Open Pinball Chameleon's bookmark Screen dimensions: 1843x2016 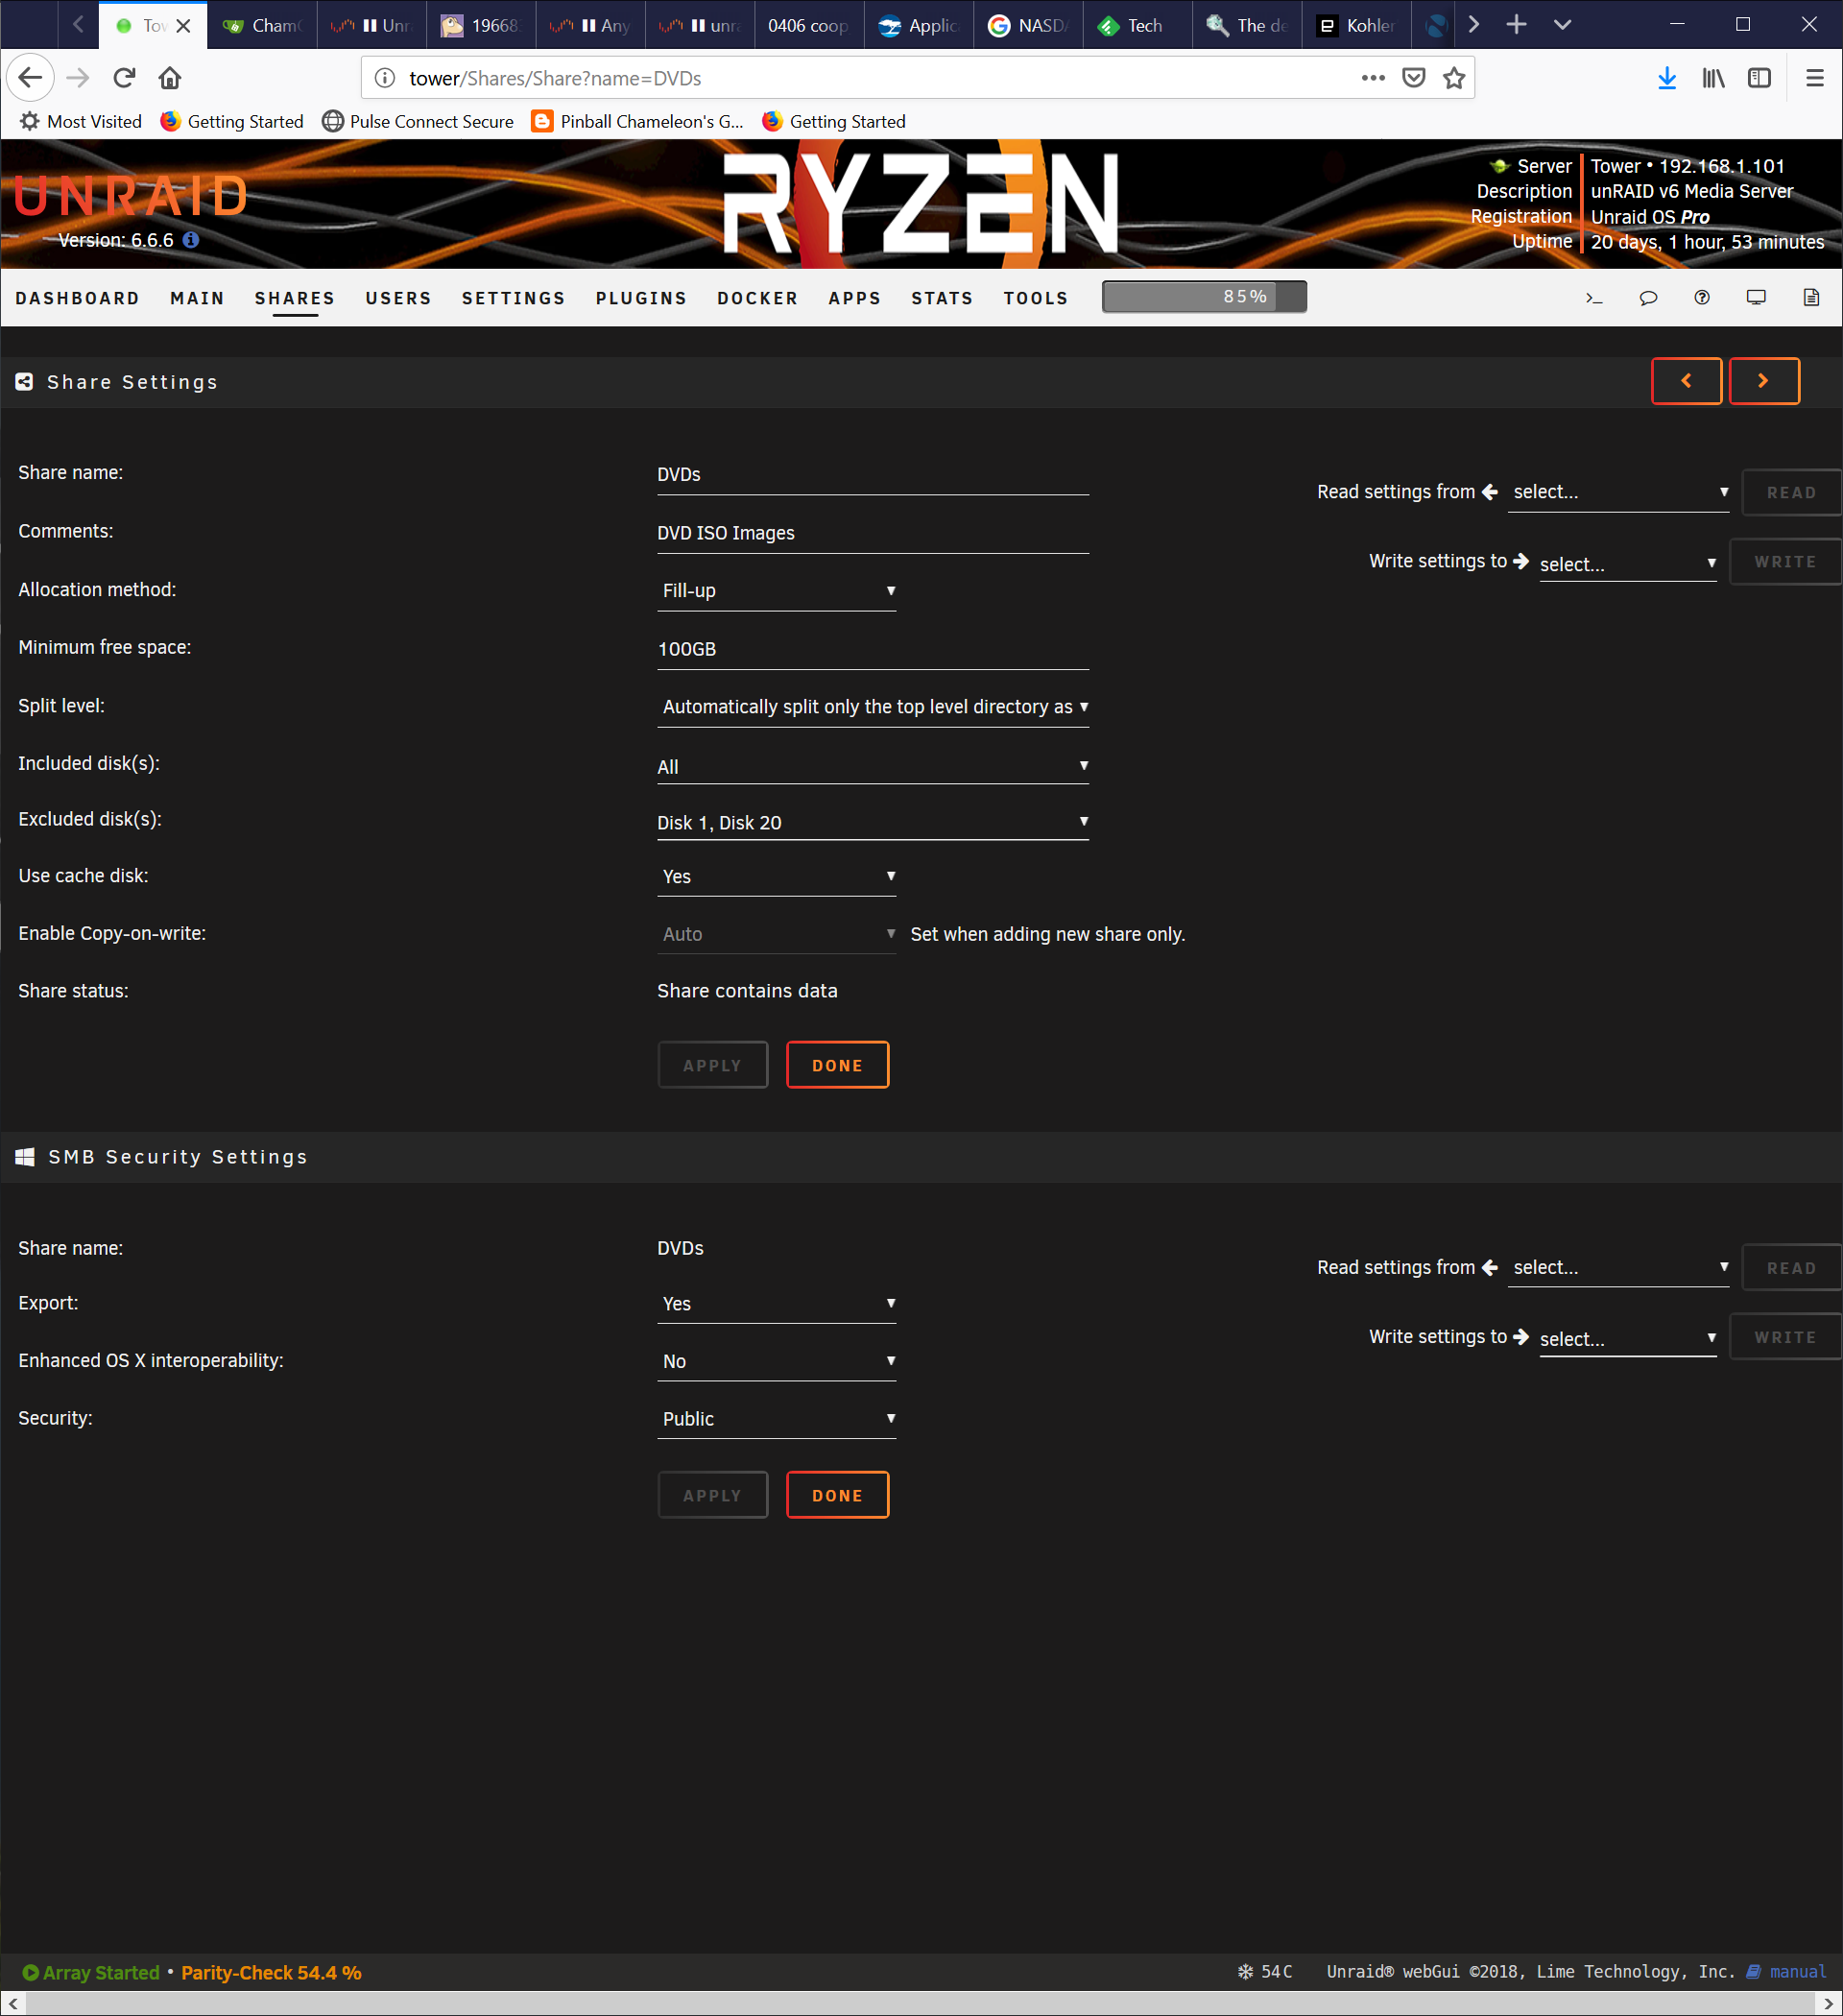tap(638, 122)
